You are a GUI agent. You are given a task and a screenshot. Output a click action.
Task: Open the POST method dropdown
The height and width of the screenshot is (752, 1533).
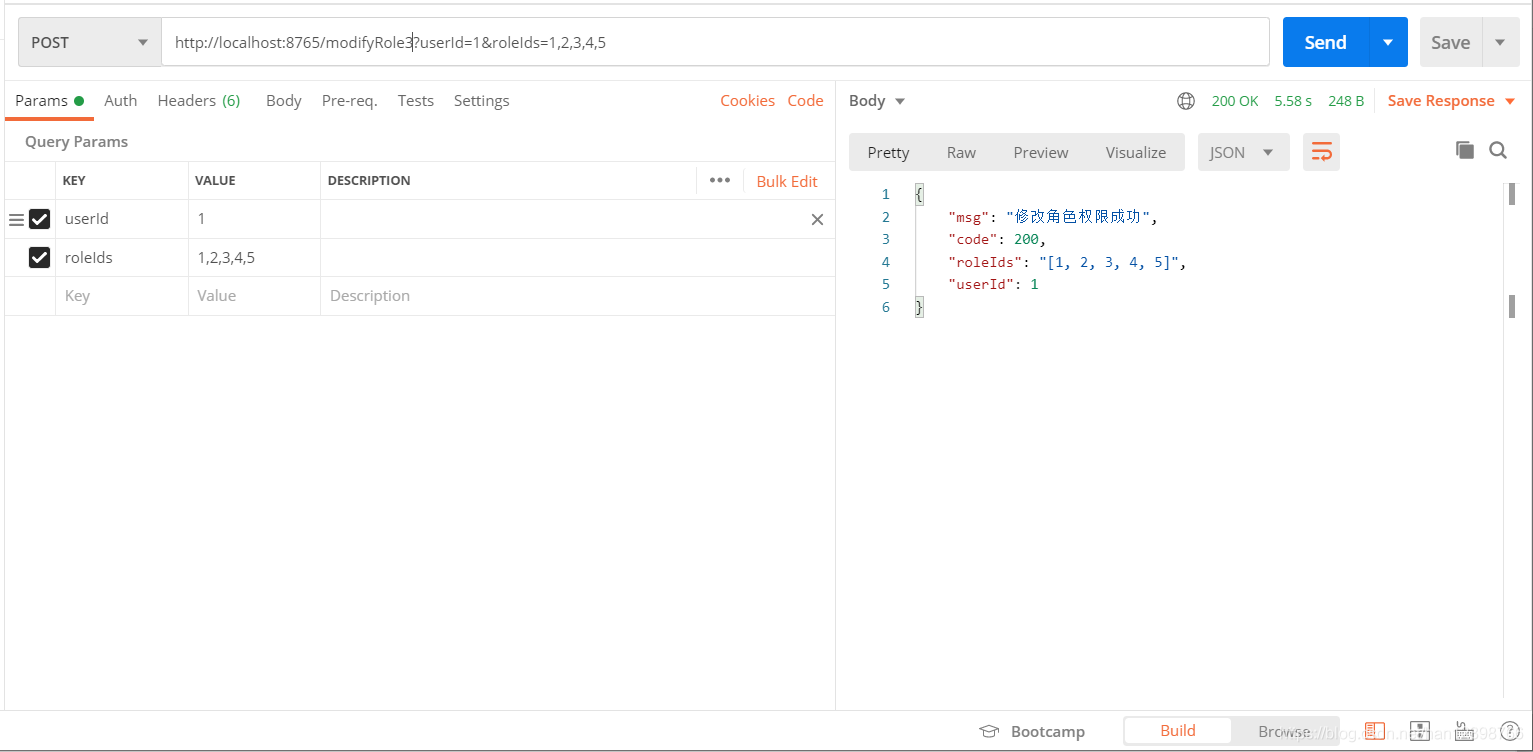tap(90, 43)
